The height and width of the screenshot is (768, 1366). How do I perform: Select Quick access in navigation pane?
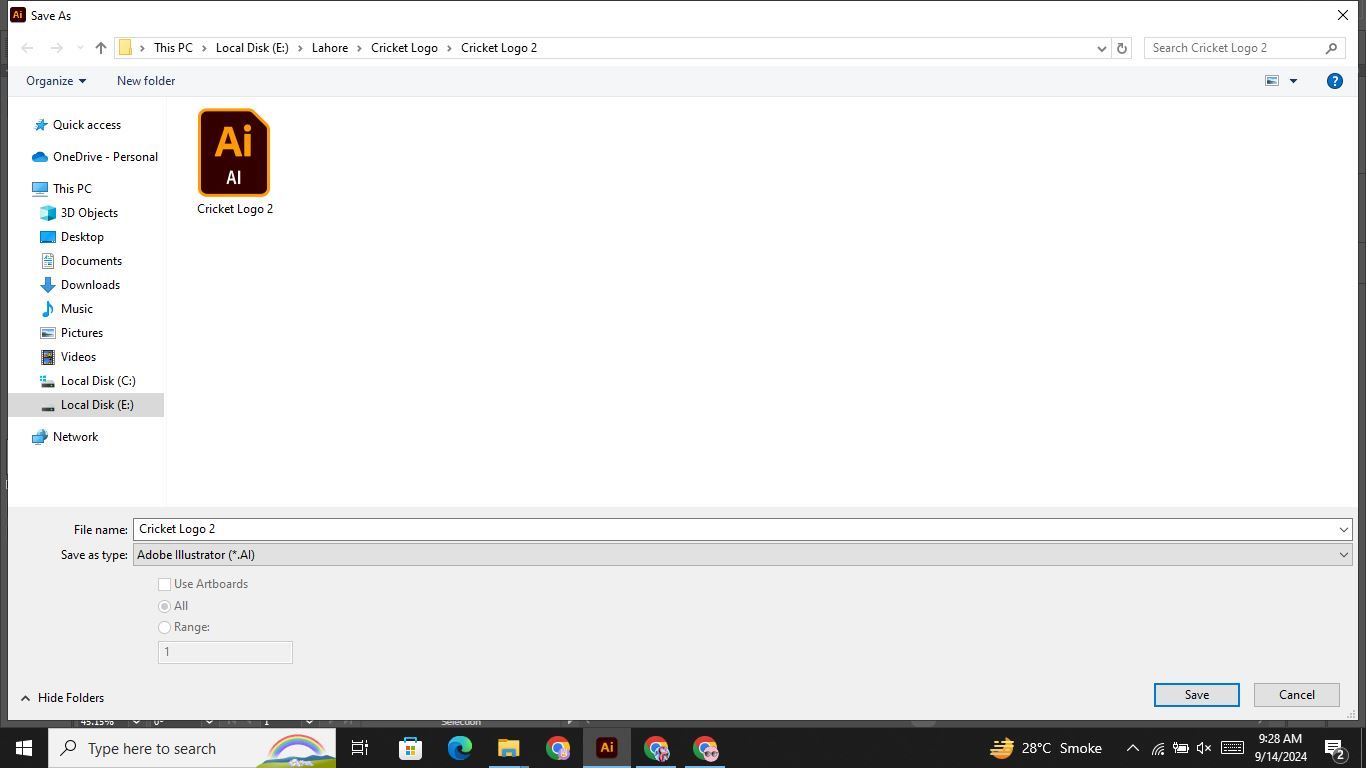pos(87,125)
